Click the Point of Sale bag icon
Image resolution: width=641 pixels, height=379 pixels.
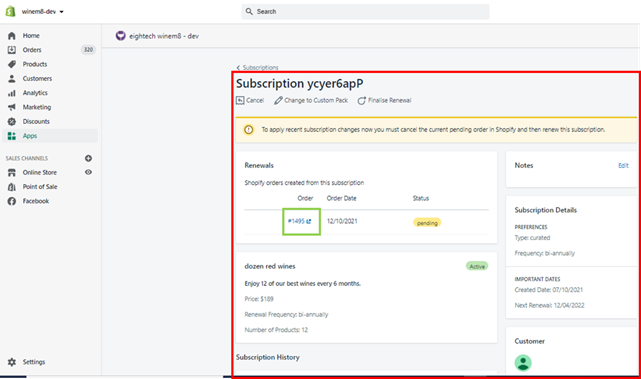[12, 187]
